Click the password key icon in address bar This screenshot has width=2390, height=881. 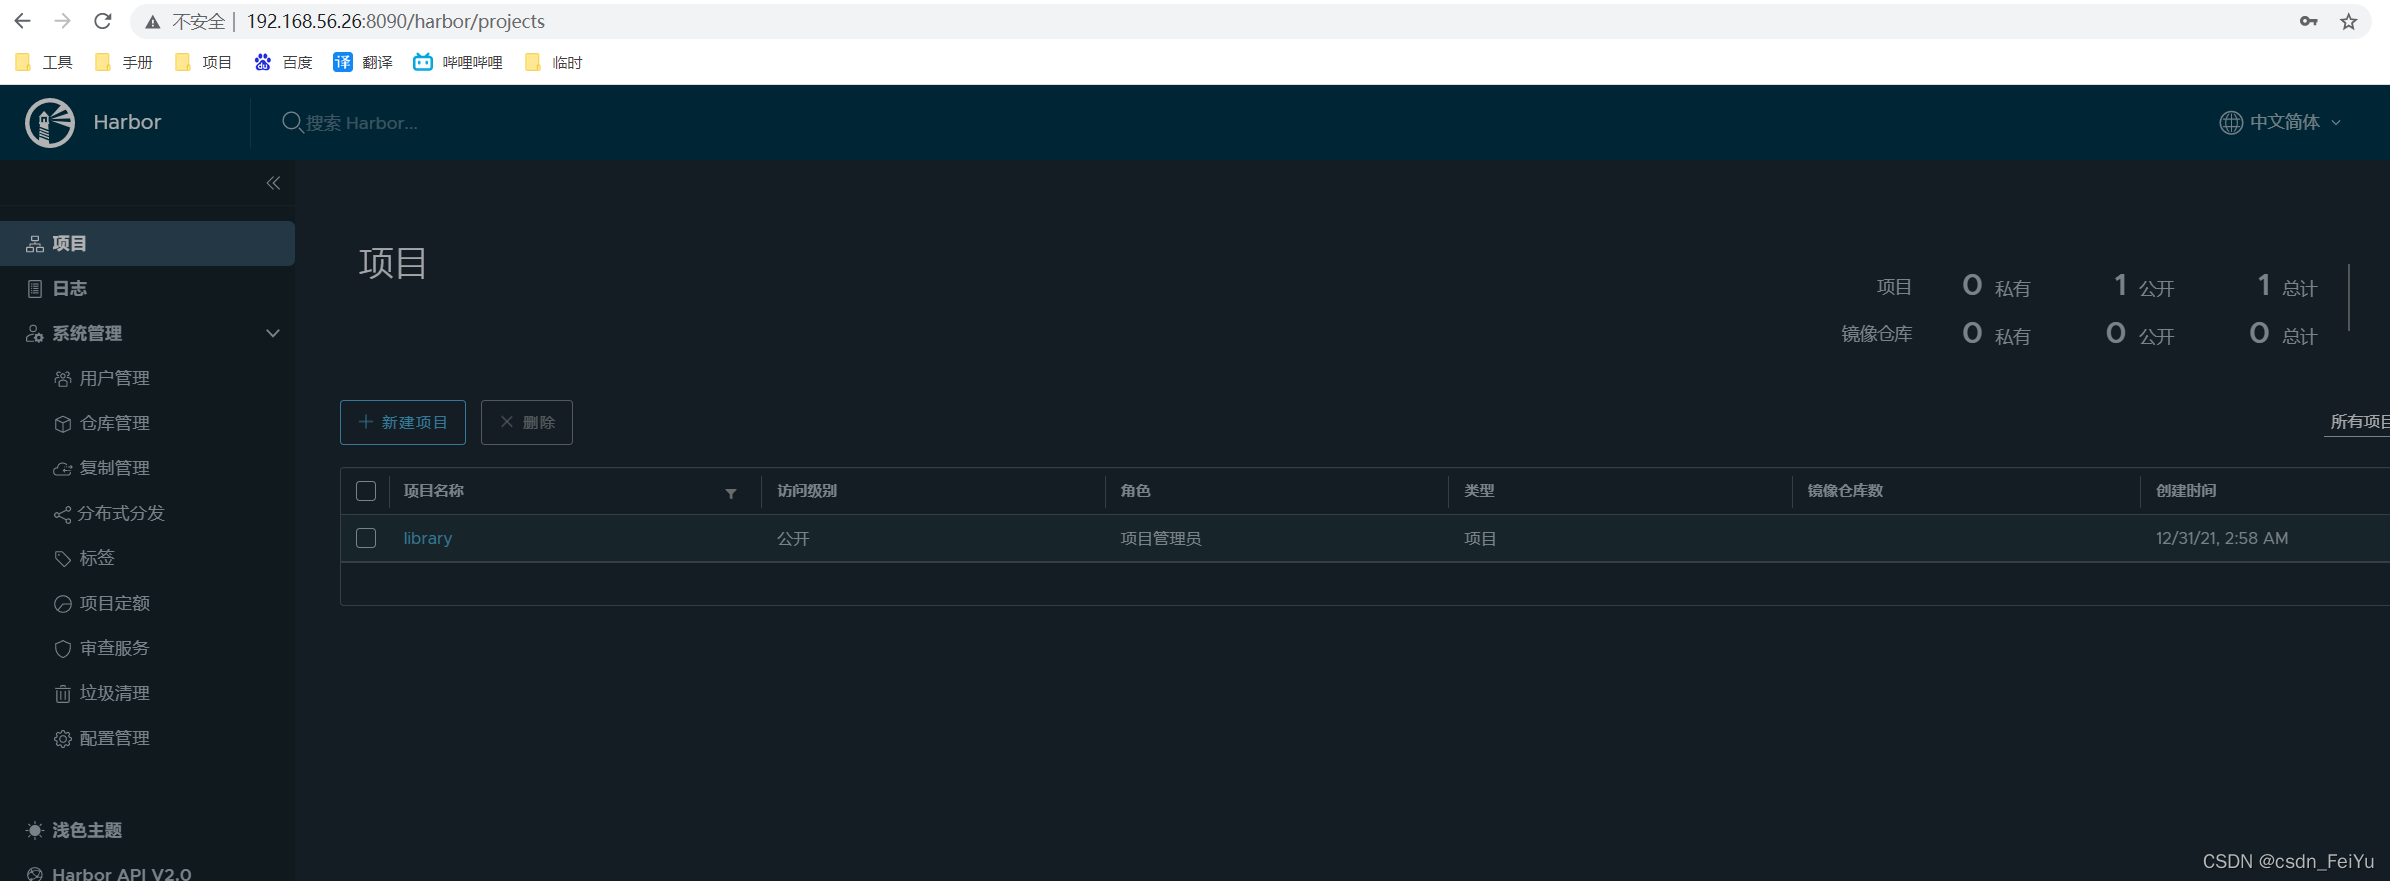2308,21
